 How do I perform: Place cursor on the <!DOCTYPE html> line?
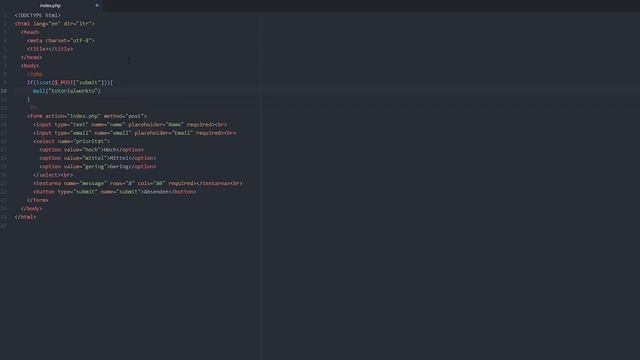tap(38, 16)
